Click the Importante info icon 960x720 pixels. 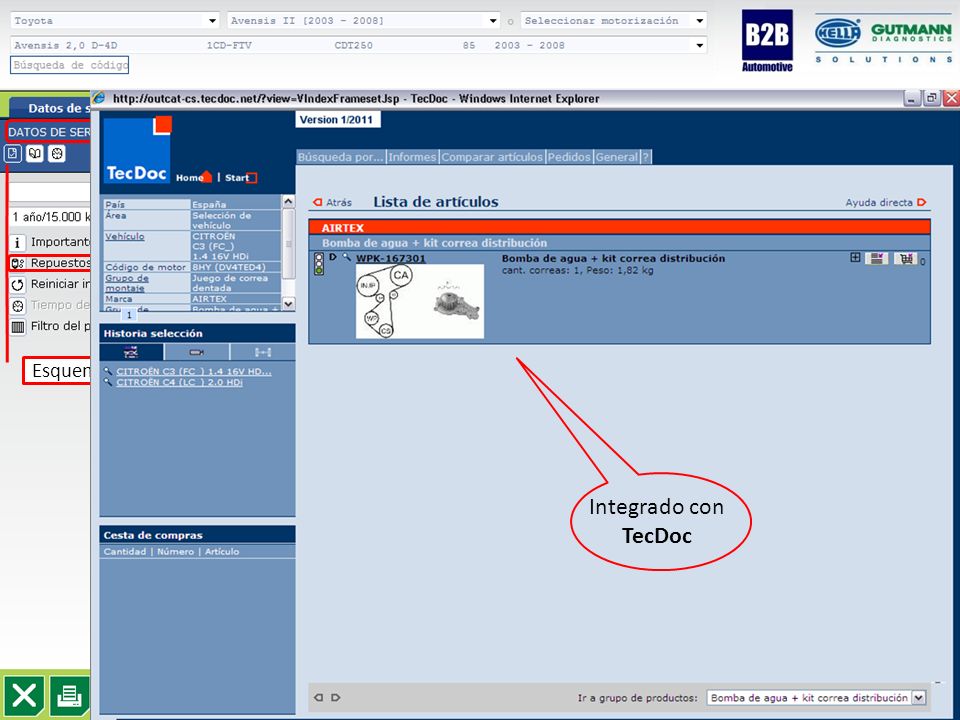[x=18, y=242]
